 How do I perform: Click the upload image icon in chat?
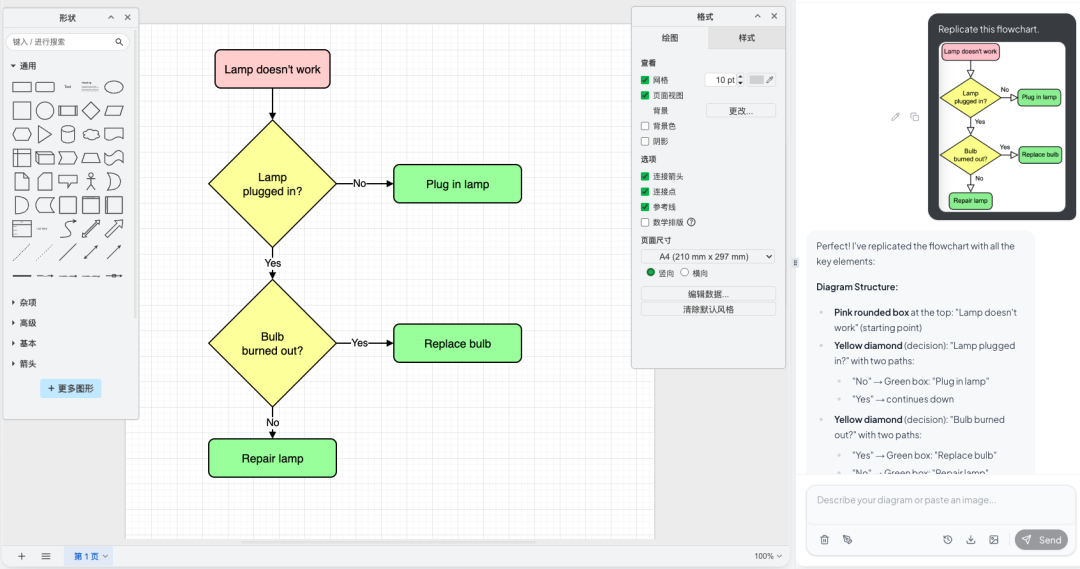994,539
